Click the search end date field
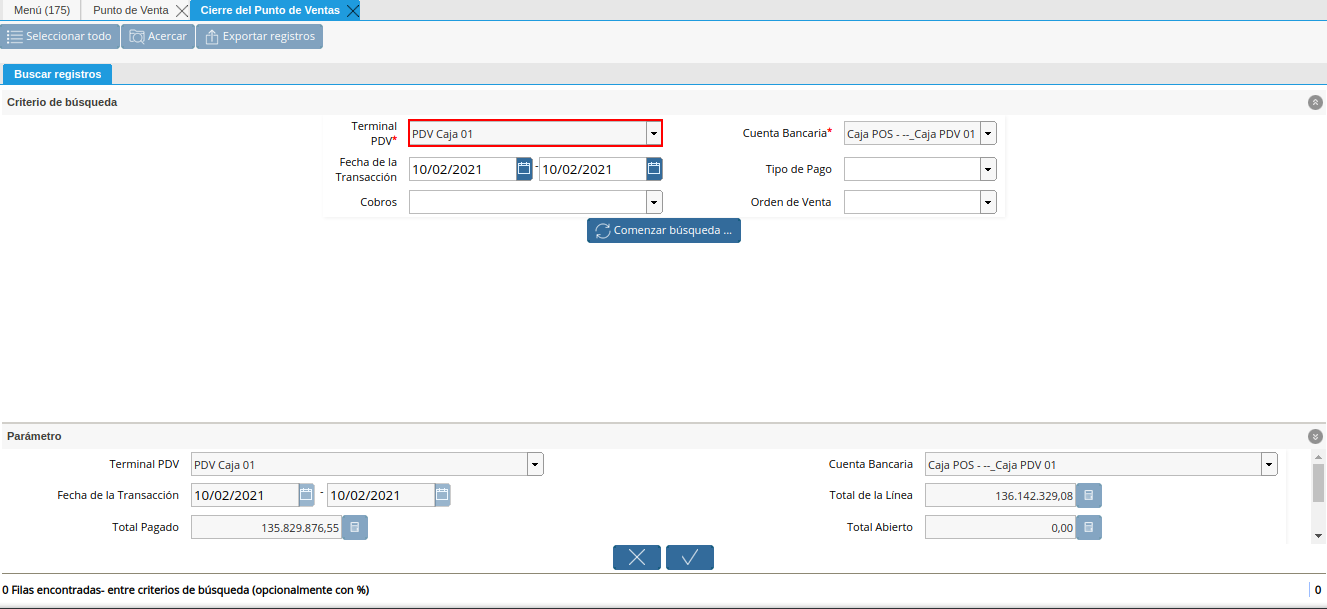This screenshot has height=609, width=1327. [x=592, y=169]
